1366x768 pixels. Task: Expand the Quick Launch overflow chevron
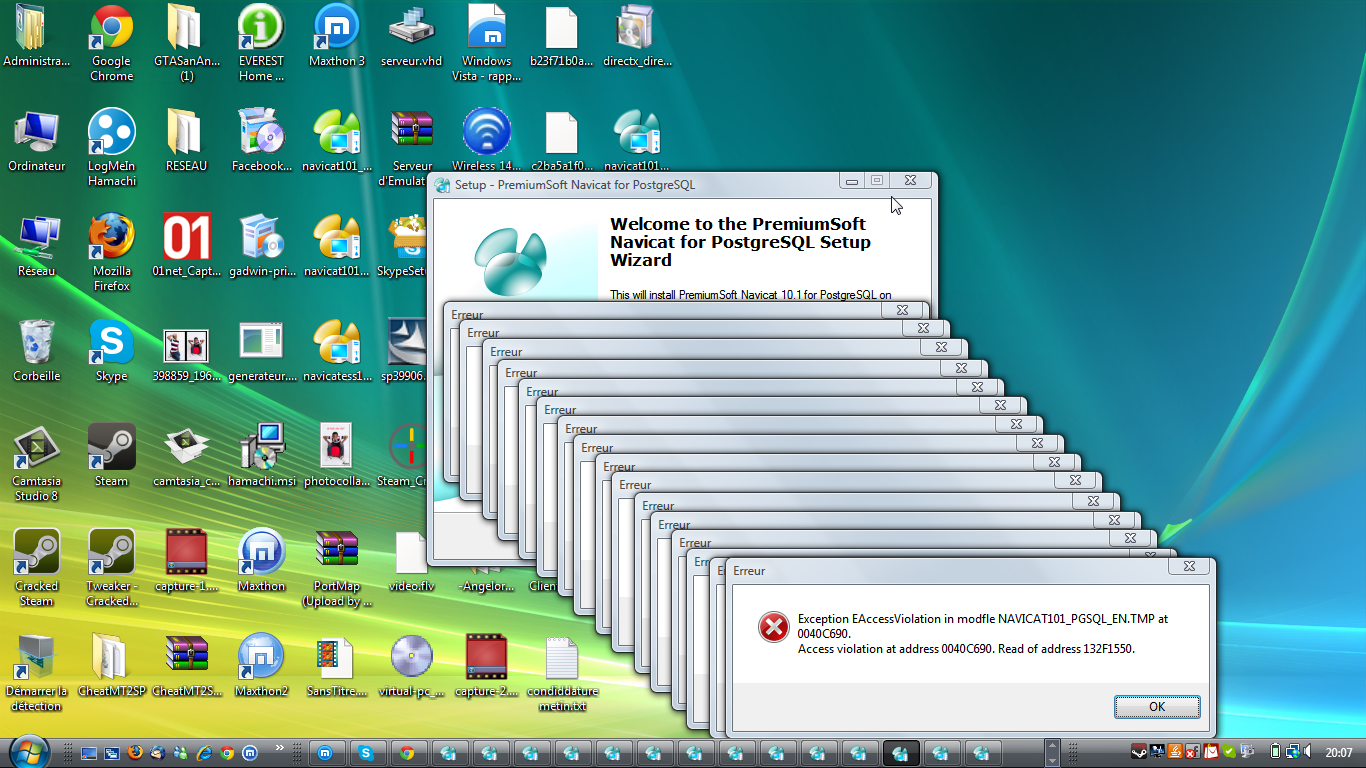279,747
